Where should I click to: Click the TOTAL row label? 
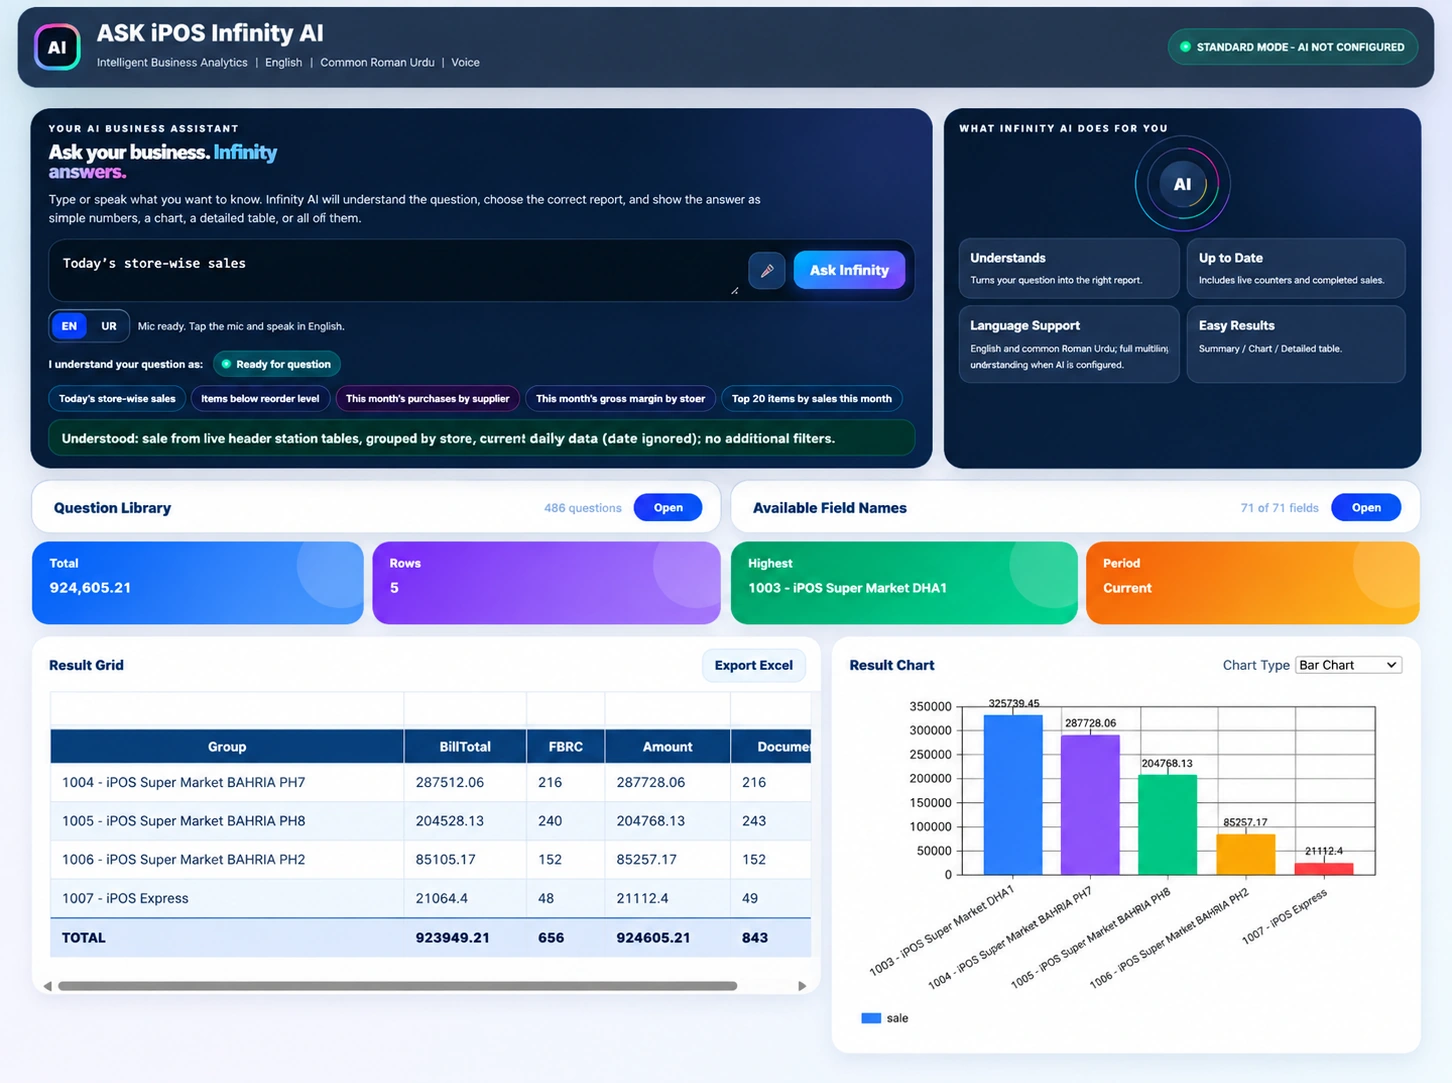[x=84, y=938]
